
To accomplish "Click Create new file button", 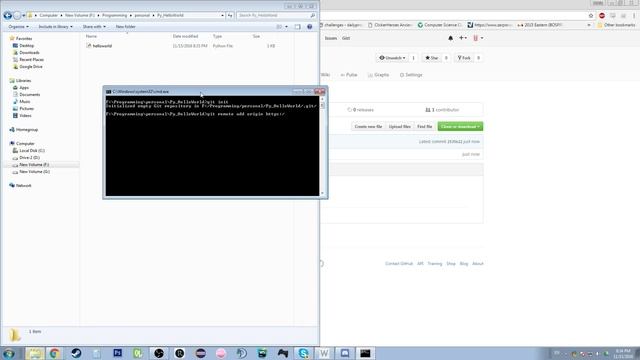I will point(368,127).
